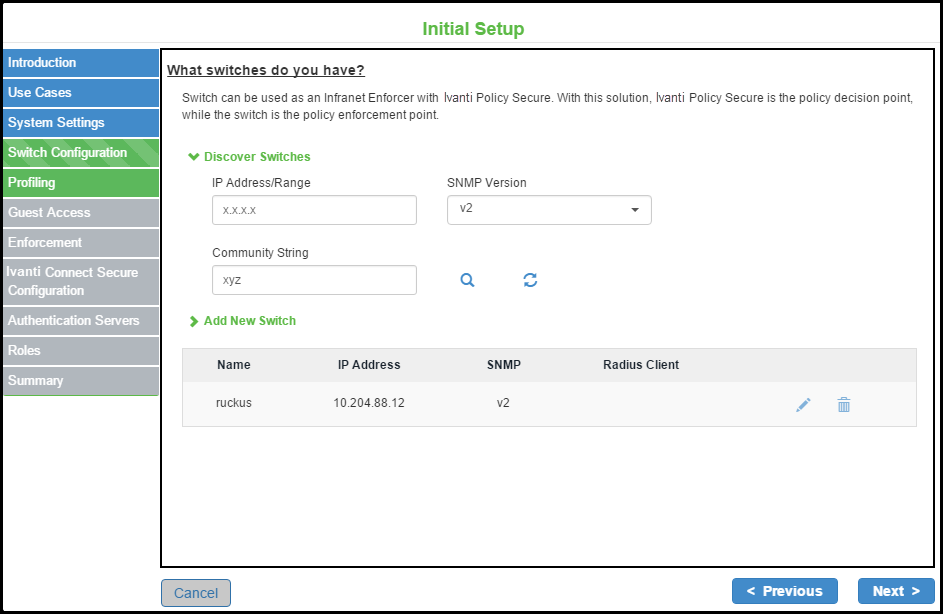Select Guest Access in the sidebar
The image size is (943, 614).
(80, 213)
